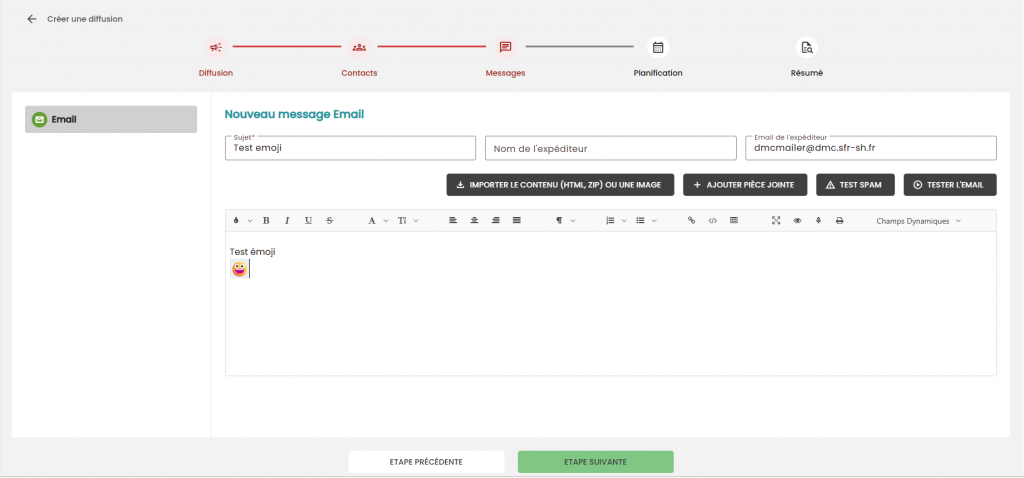Toggle italic formatting
Viewport: 1024px width, 478px height.
pyautogui.click(x=287, y=221)
